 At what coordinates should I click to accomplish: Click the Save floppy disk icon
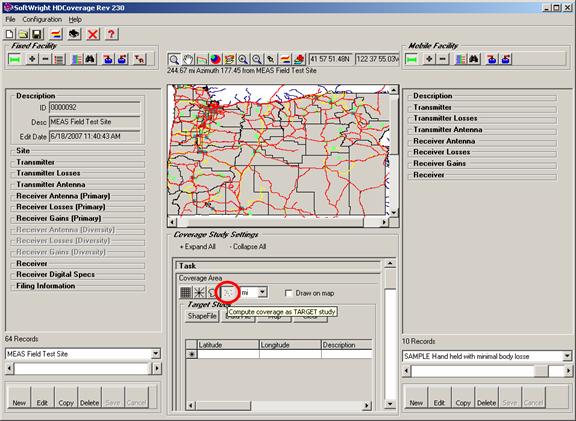[37, 34]
